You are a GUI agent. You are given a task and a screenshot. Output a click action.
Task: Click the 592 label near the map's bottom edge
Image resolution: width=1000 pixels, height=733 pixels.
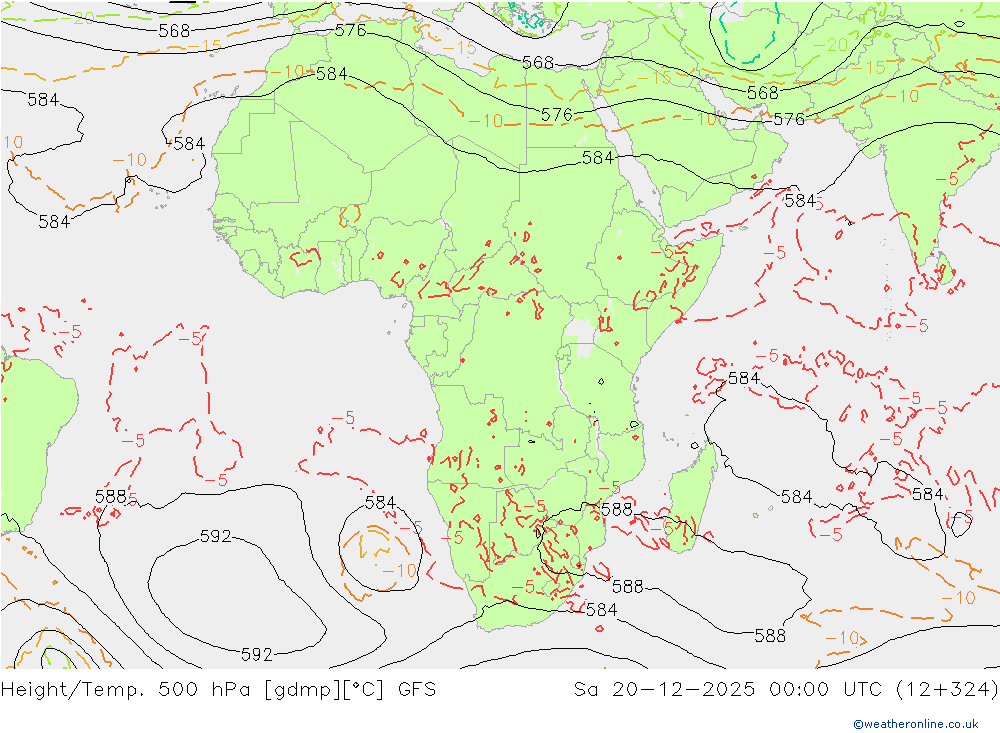256,655
